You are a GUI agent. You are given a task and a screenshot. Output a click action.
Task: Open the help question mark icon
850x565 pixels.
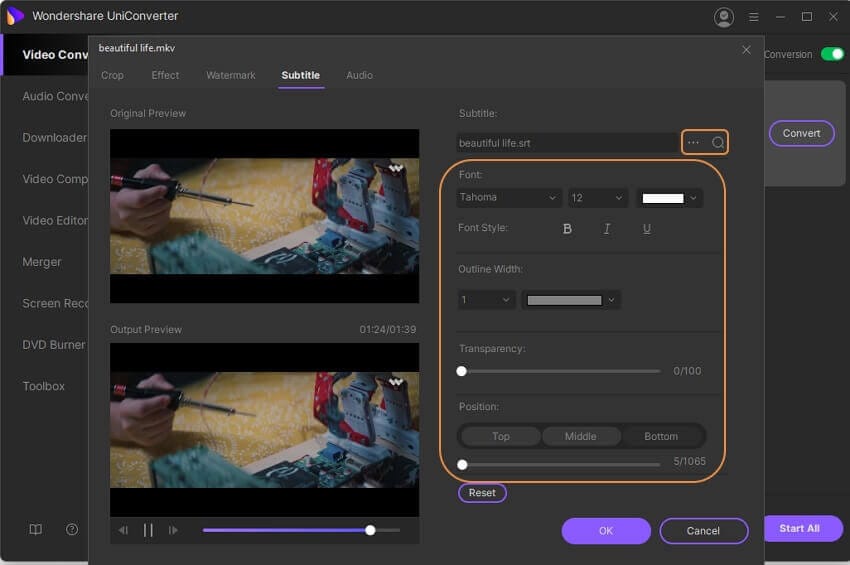click(x=72, y=530)
